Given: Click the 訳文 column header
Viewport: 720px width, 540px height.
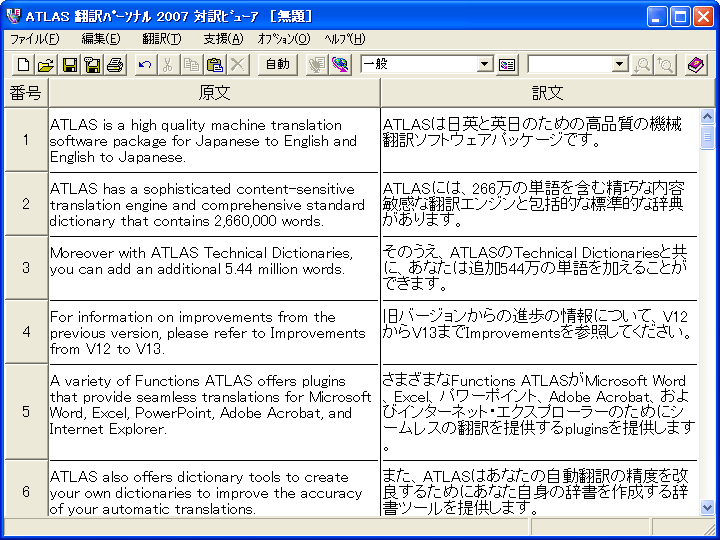Looking at the screenshot, I should [x=547, y=93].
